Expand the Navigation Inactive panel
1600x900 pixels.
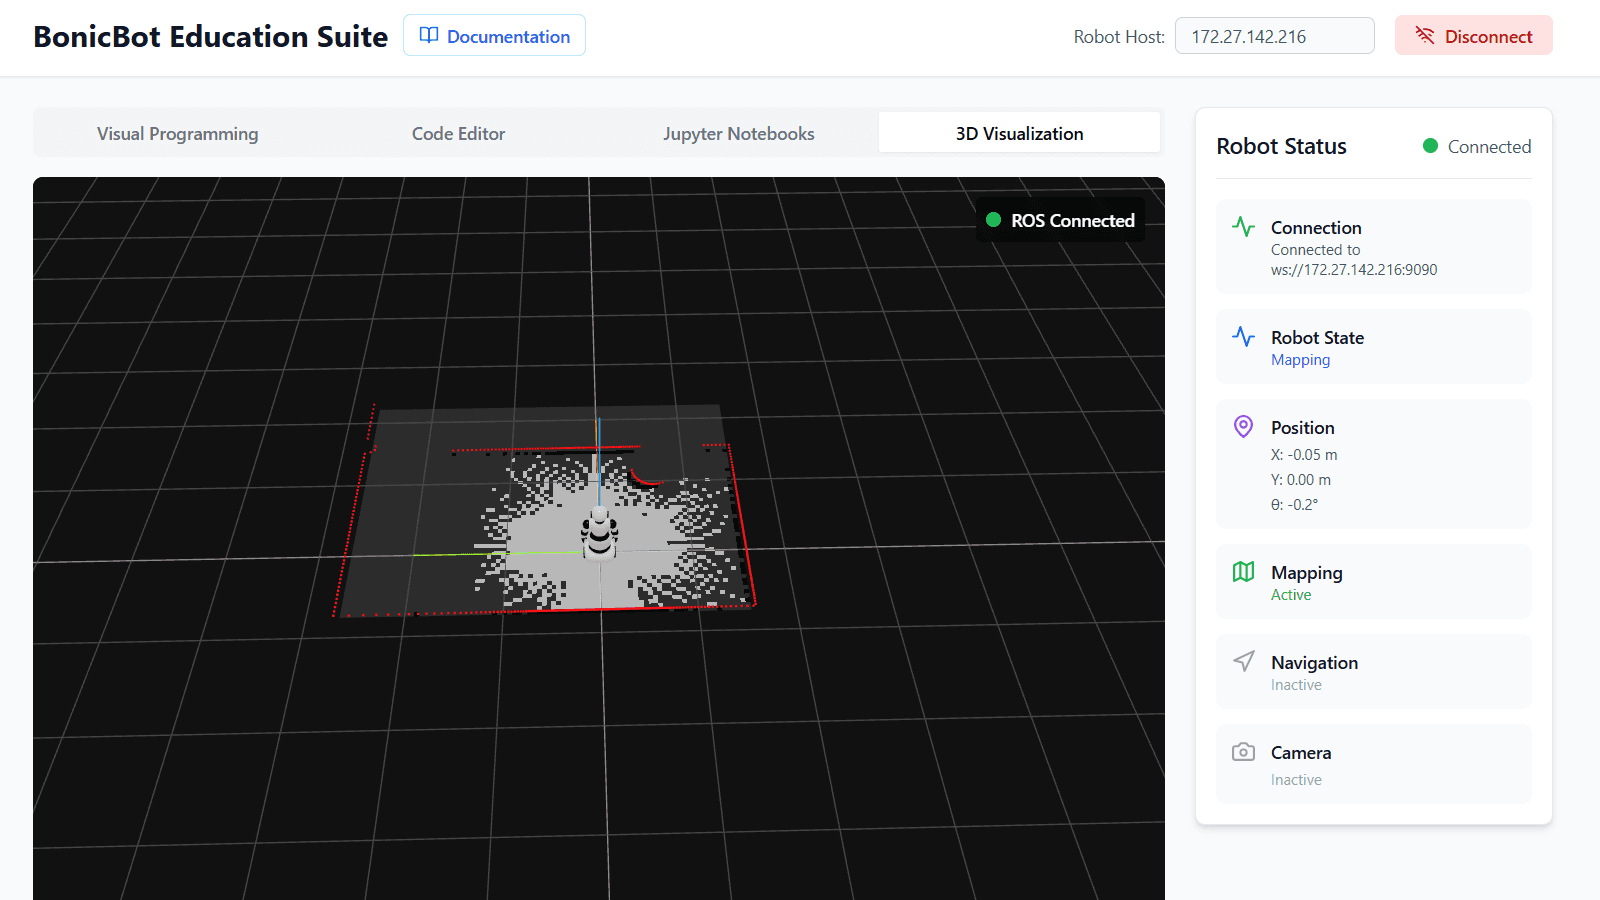click(x=1373, y=671)
